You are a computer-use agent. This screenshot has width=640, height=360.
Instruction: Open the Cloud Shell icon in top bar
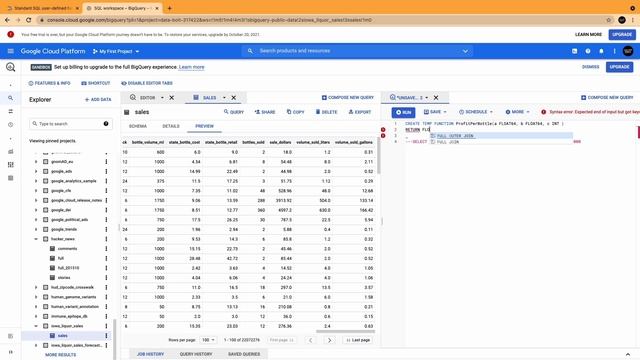click(574, 51)
